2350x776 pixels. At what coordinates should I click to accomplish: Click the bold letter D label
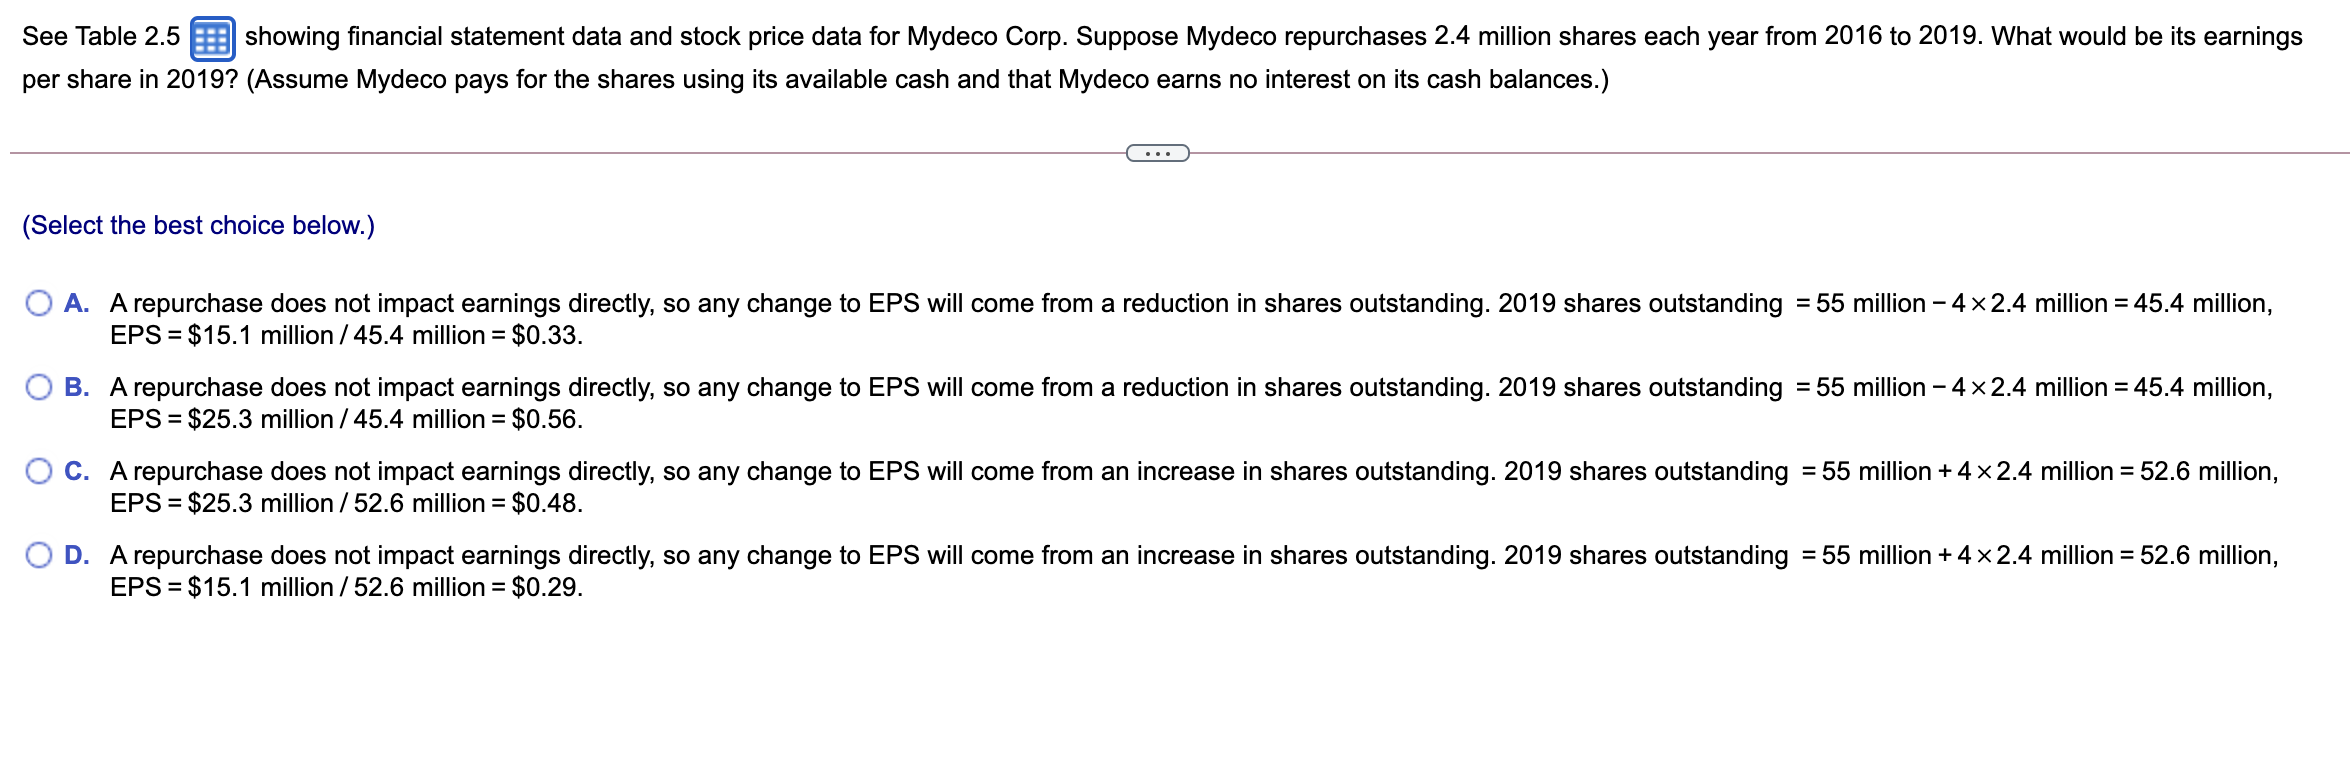point(76,555)
